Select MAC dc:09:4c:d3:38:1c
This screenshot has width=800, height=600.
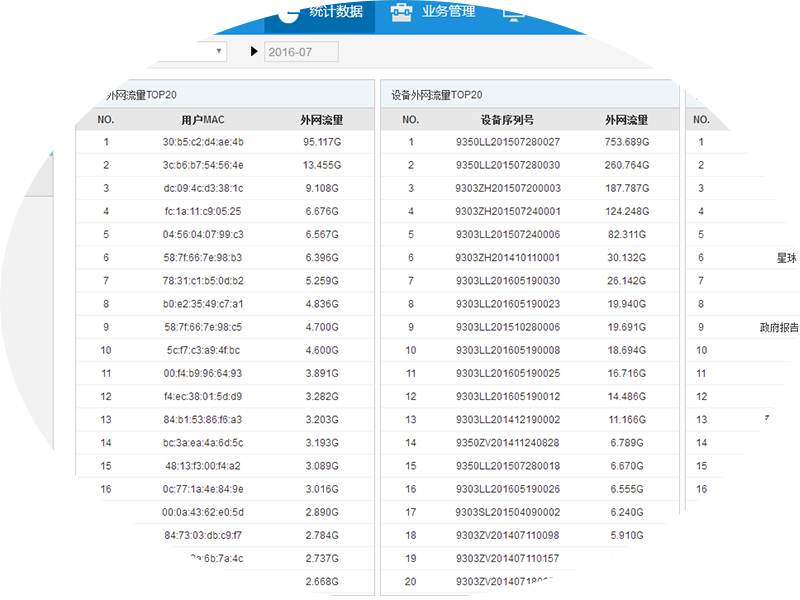point(203,188)
